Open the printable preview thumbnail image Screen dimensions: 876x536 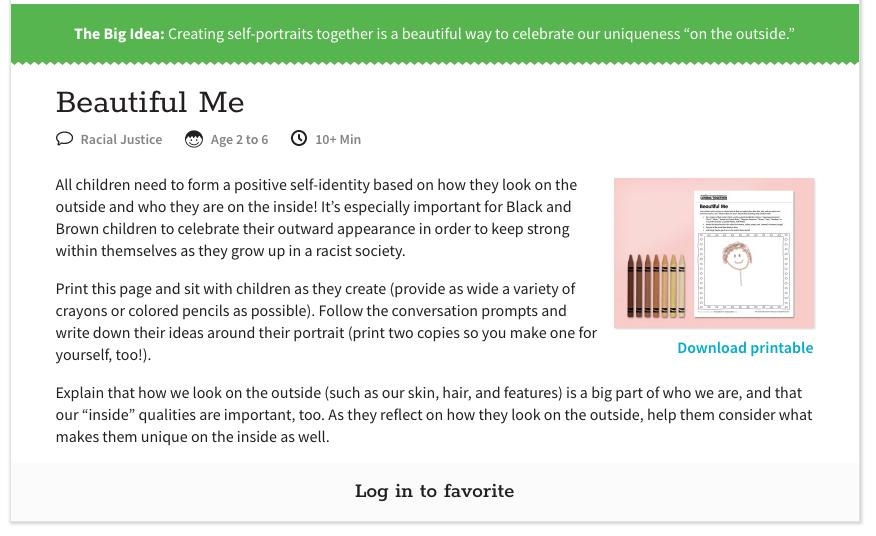pos(714,253)
